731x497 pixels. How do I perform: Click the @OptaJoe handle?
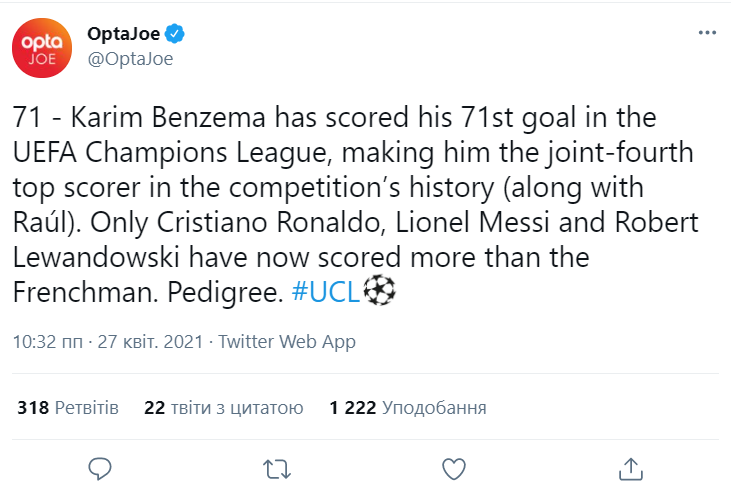[130, 59]
